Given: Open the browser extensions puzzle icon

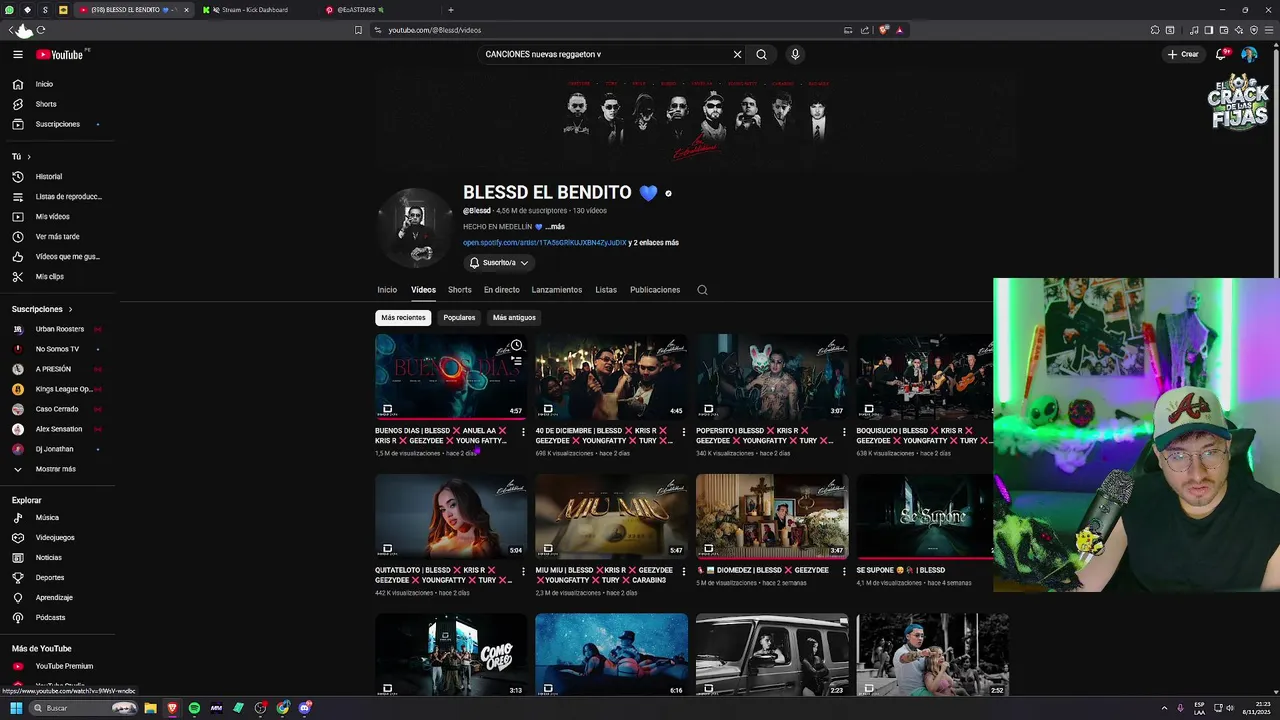Looking at the screenshot, I should coord(1155,30).
